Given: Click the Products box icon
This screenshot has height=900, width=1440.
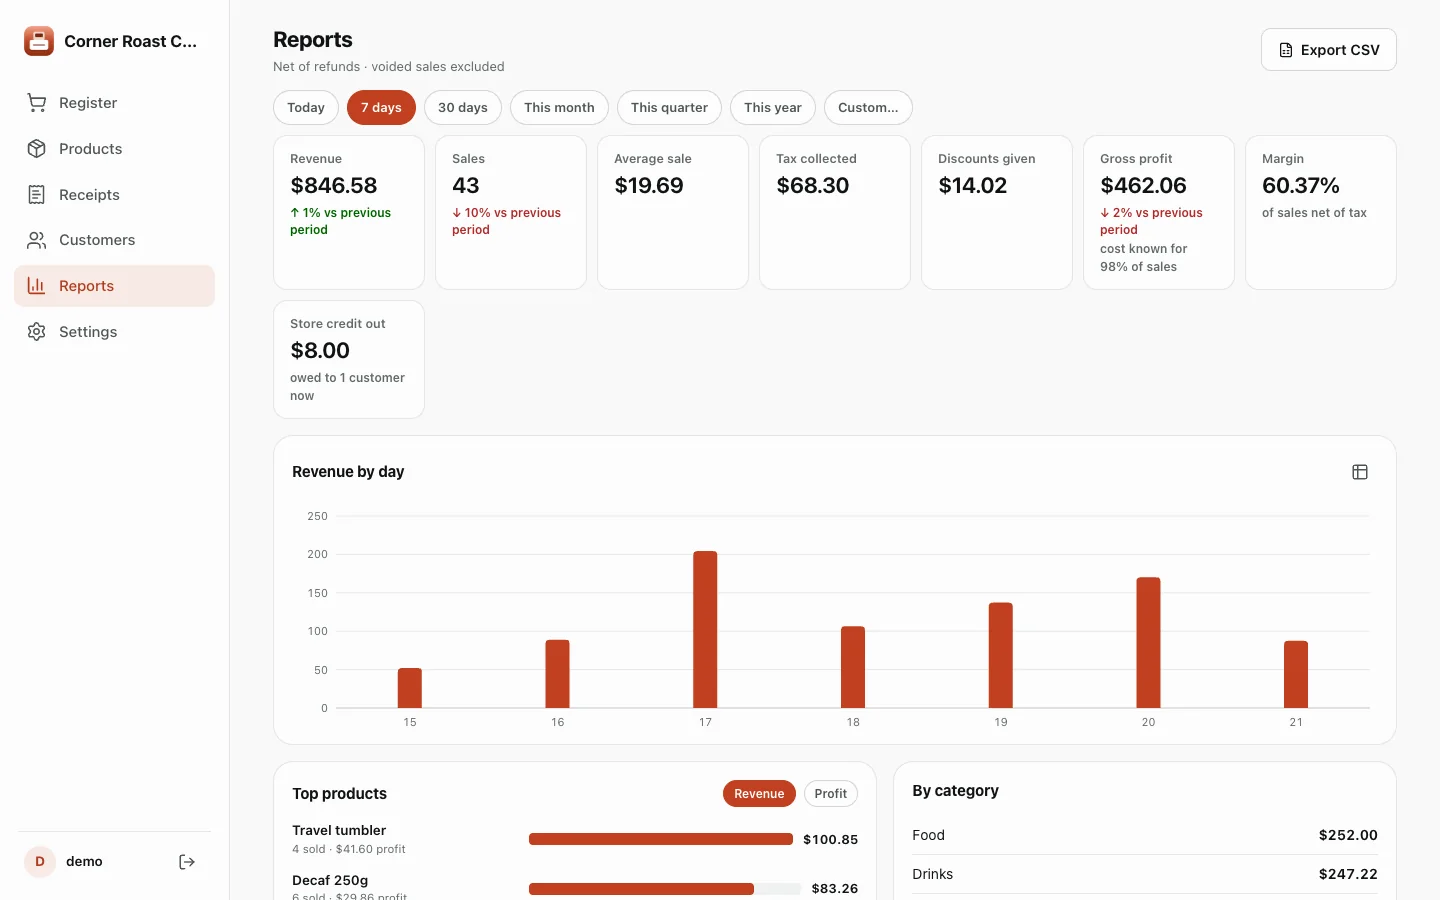Looking at the screenshot, I should (x=37, y=149).
